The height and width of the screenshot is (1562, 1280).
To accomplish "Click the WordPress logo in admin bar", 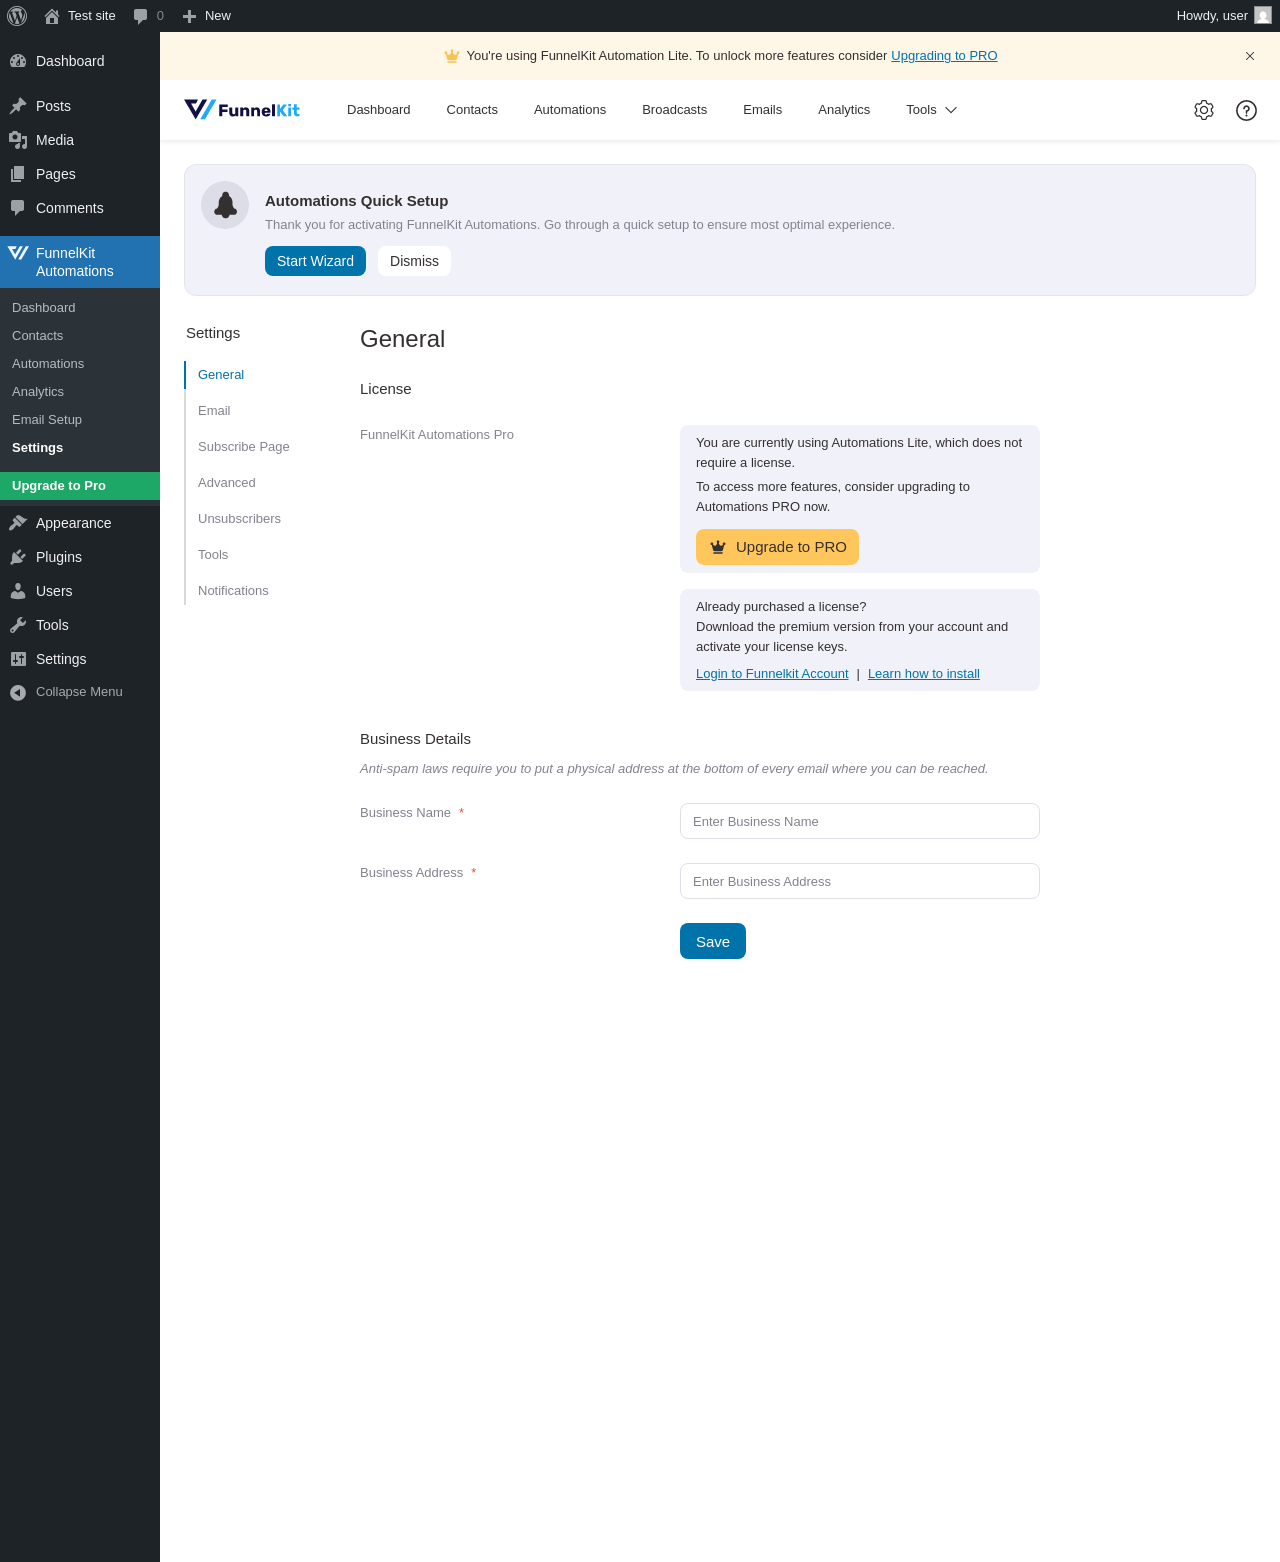I will (x=17, y=16).
